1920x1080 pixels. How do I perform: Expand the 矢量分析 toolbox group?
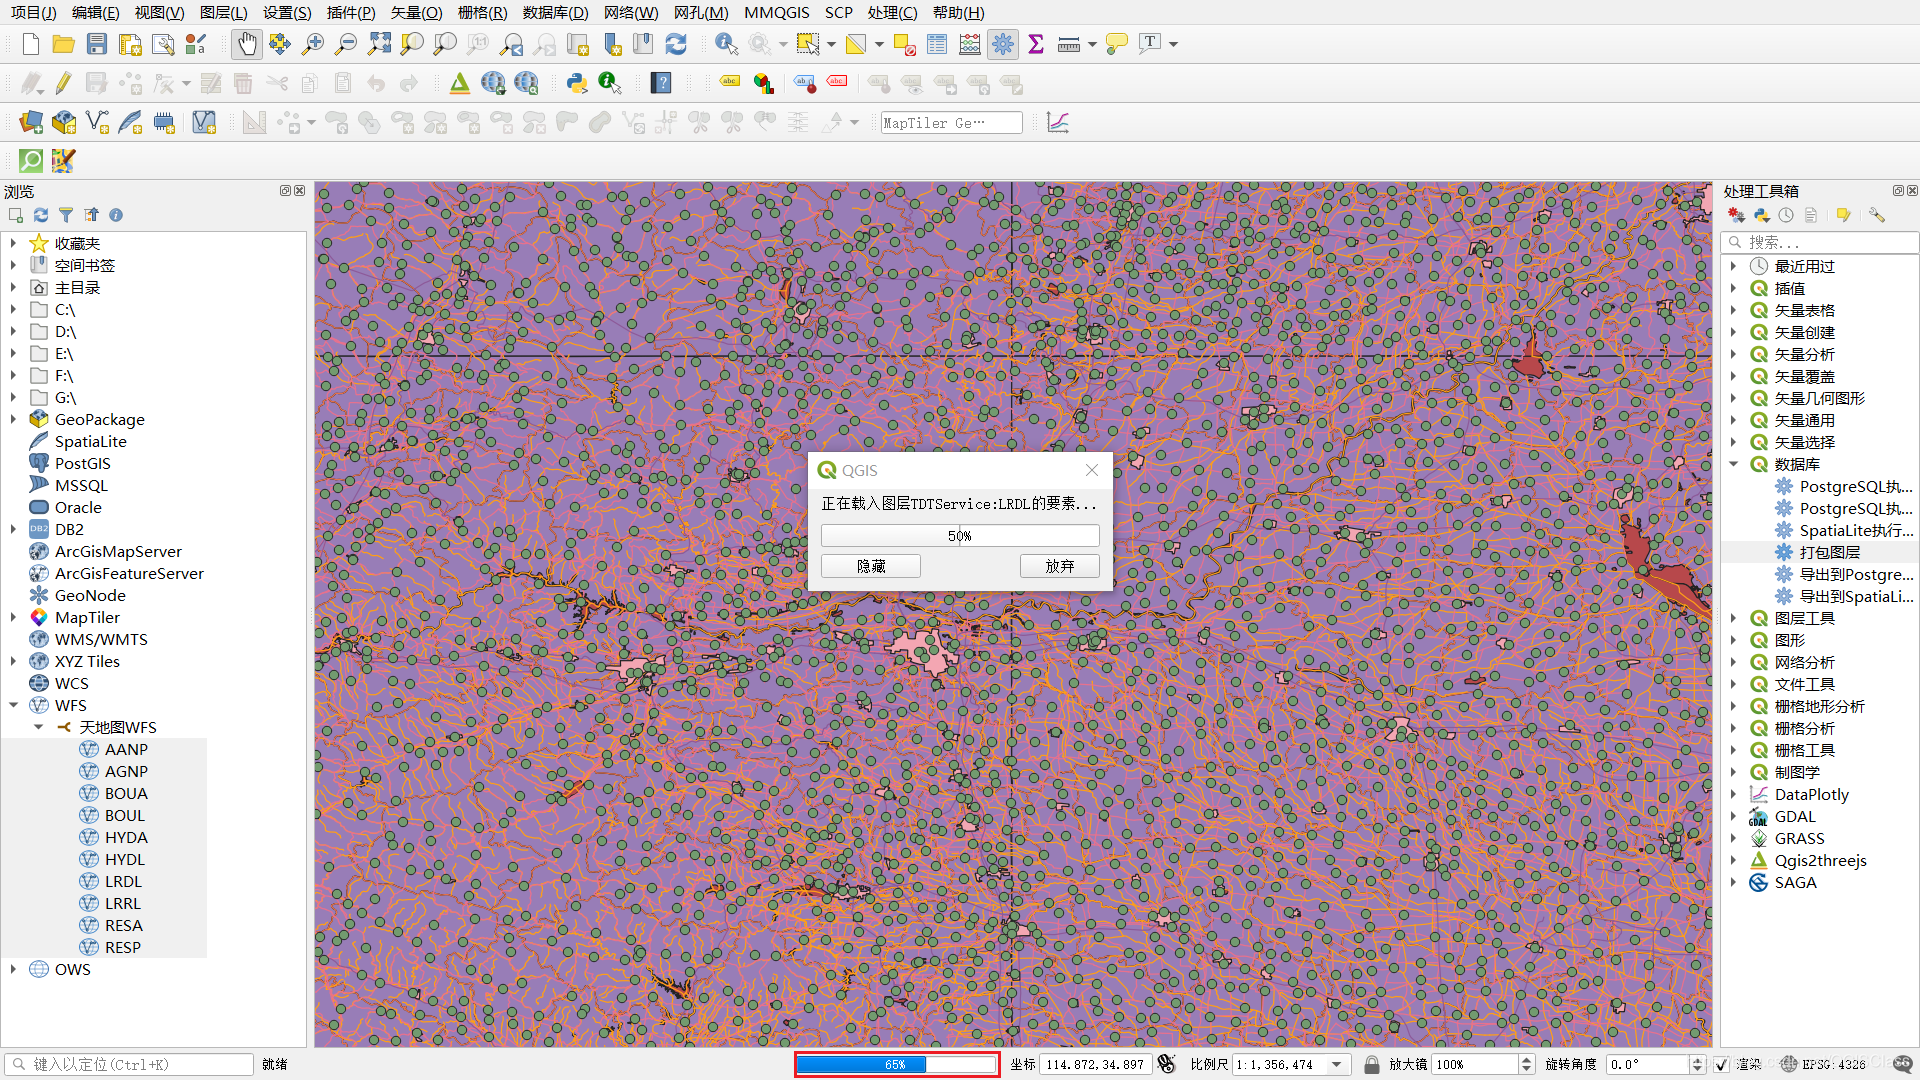point(1733,354)
